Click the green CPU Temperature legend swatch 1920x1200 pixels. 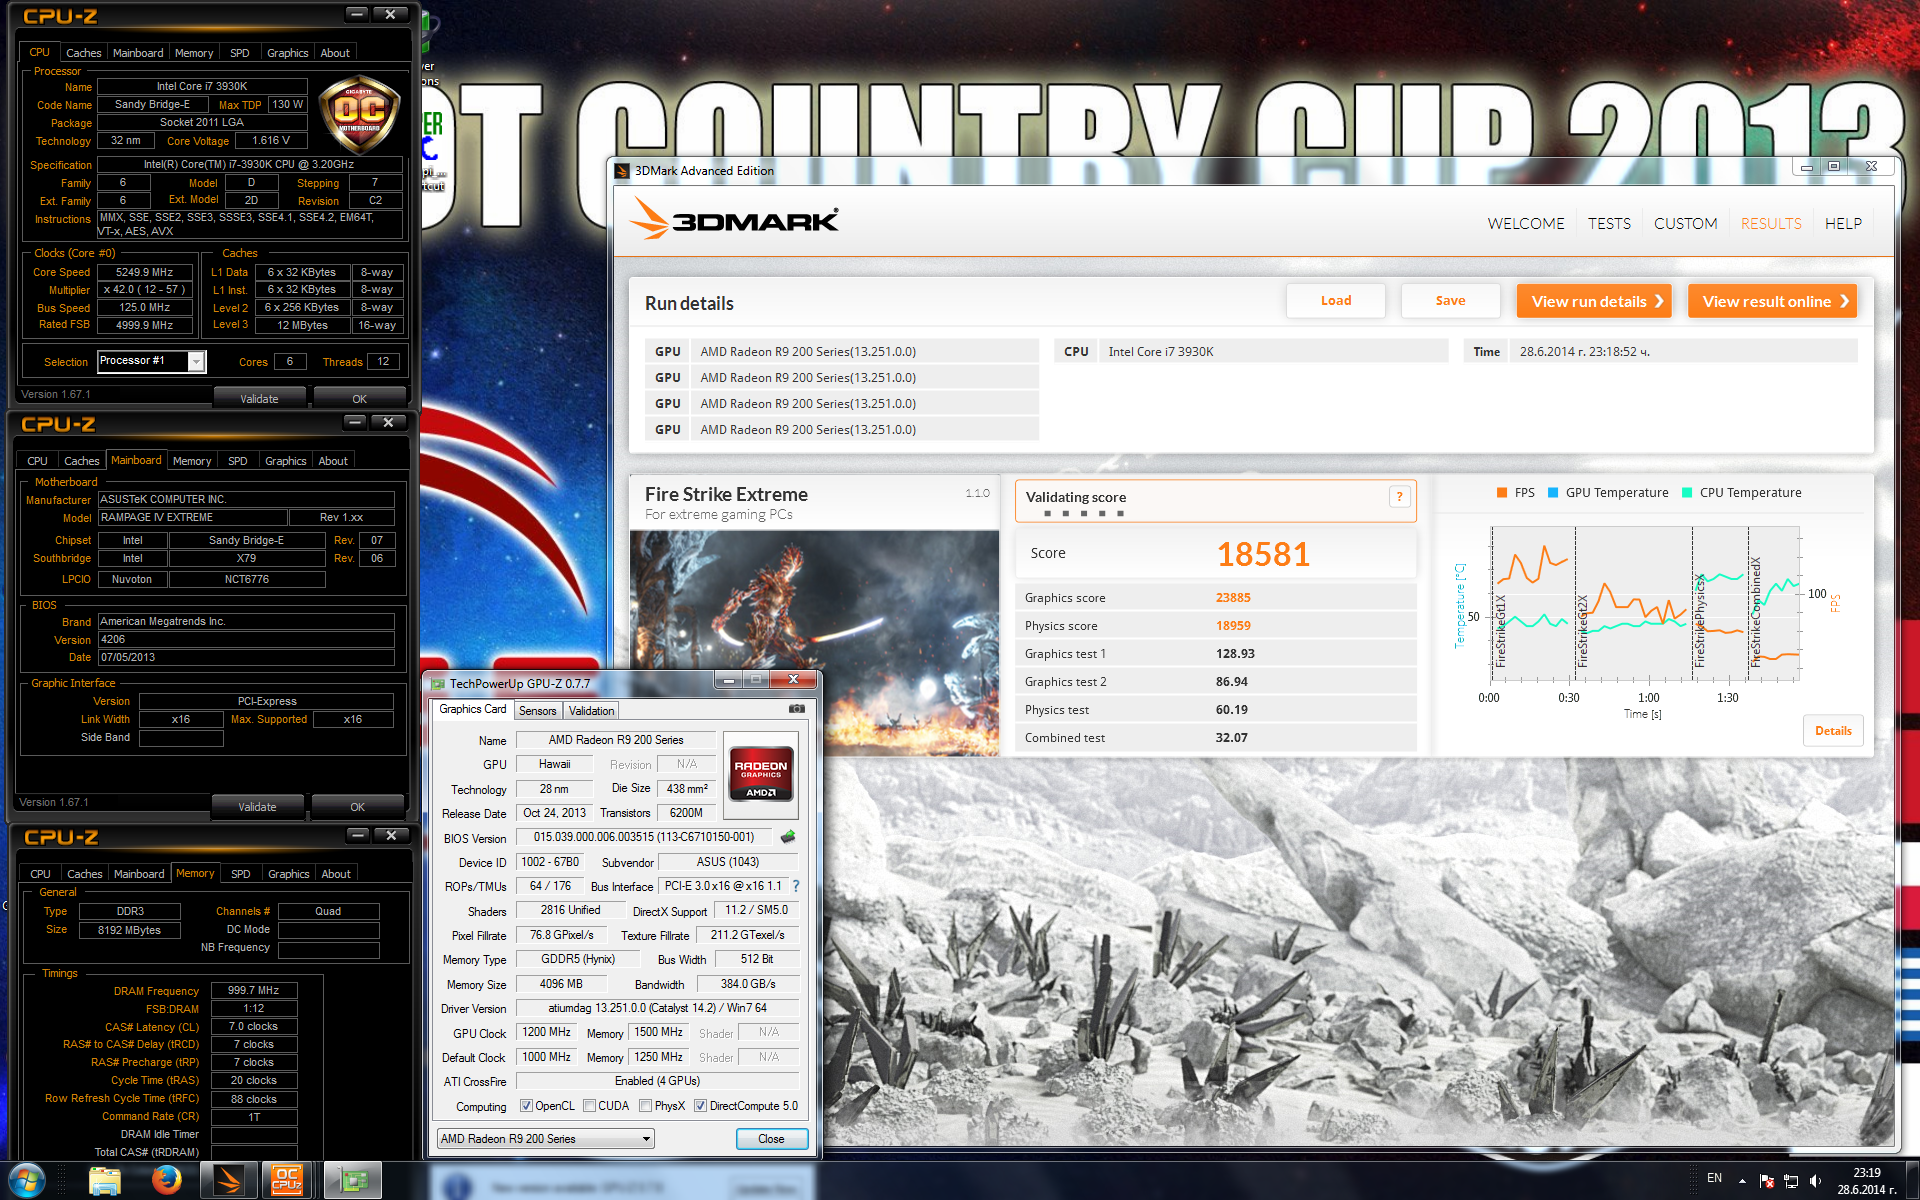[1687, 492]
